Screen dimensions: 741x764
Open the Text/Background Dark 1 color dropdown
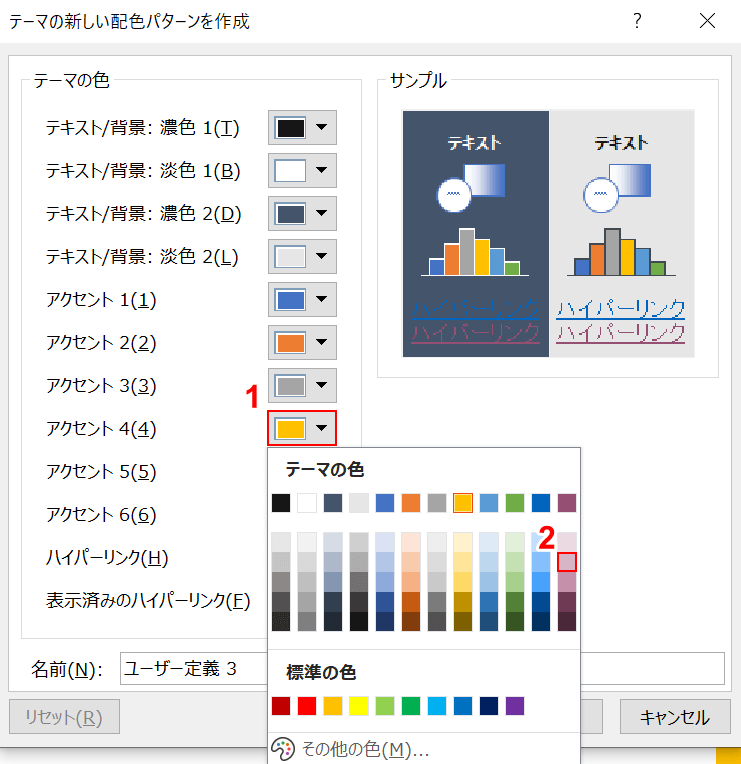(302, 127)
